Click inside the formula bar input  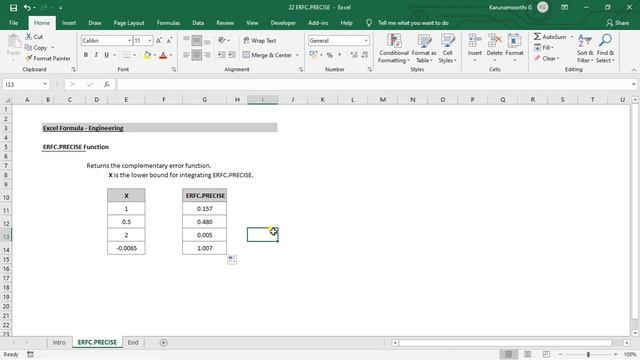pyautogui.click(x=373, y=84)
